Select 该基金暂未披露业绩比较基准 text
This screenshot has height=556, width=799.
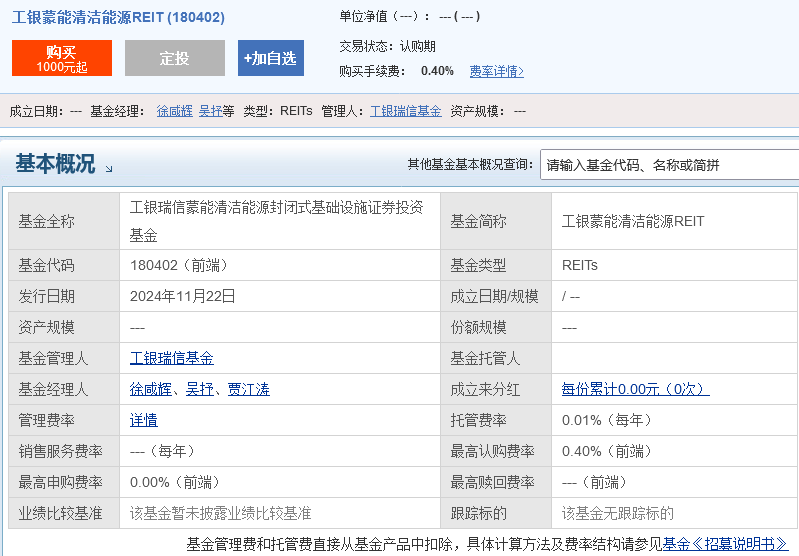tap(220, 514)
